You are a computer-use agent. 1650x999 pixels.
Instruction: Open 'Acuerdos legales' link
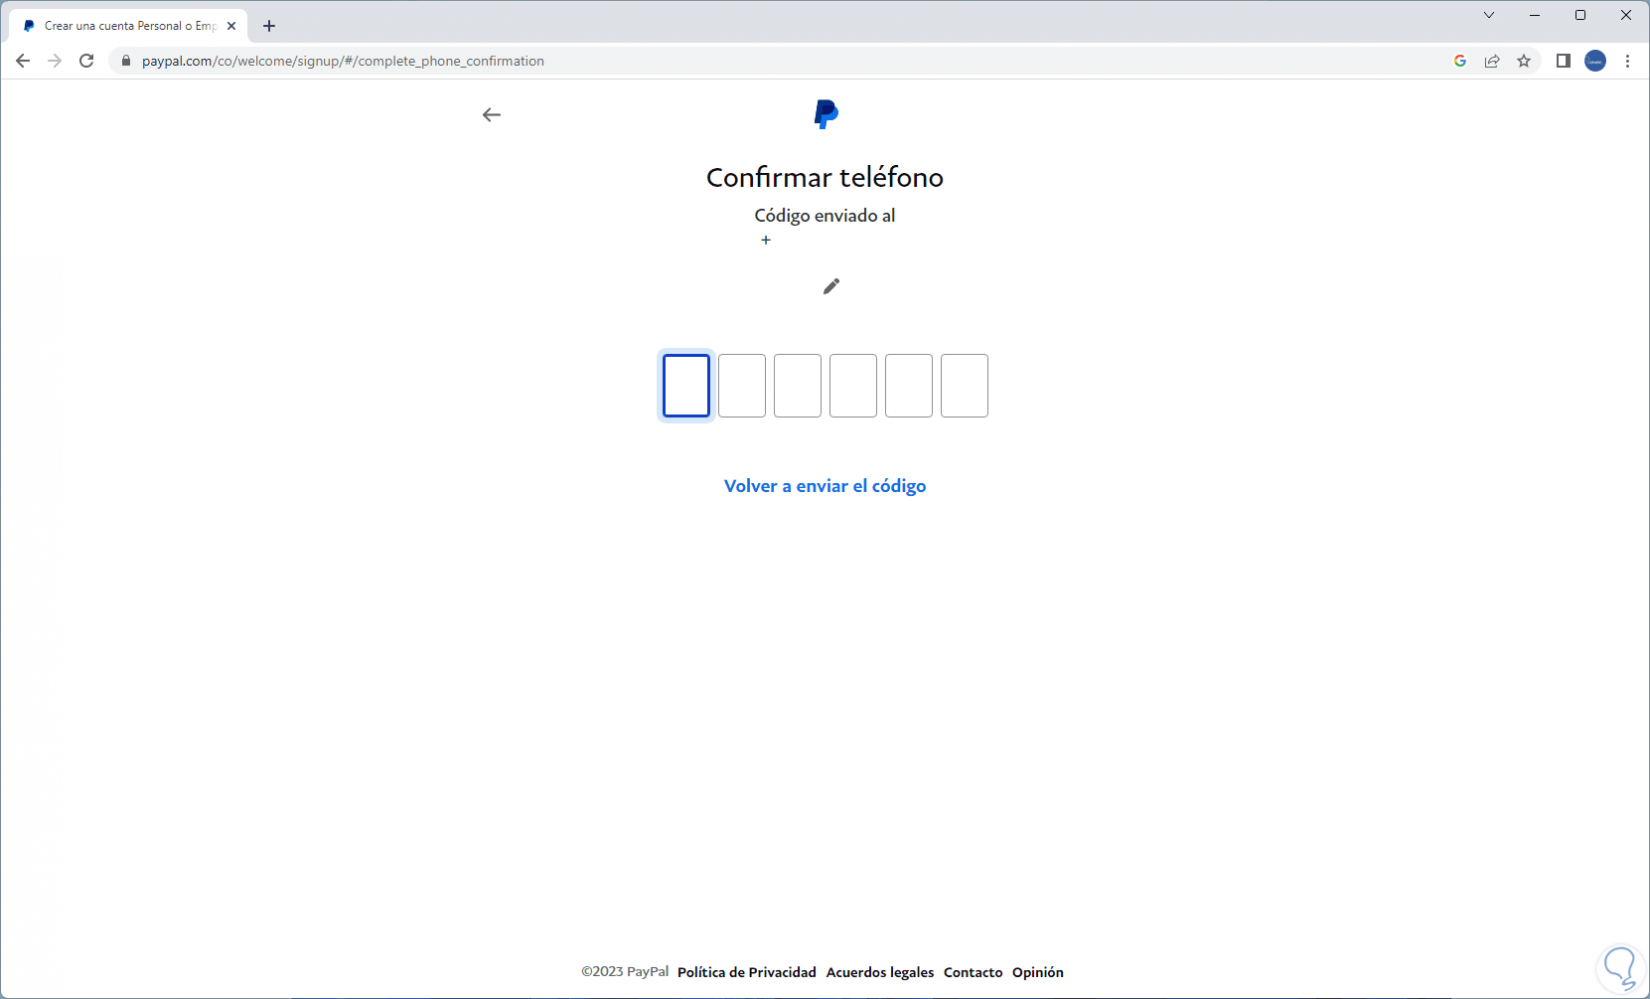point(880,972)
